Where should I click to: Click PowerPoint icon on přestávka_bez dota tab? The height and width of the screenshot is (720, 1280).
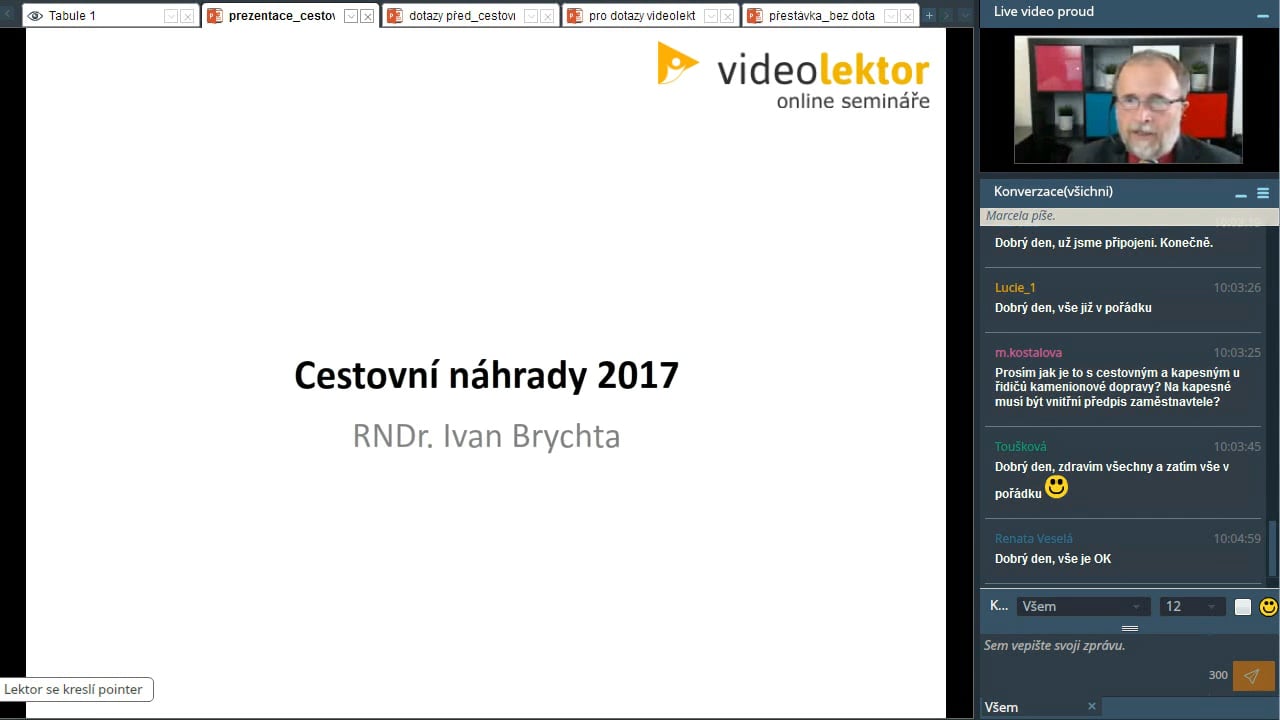[x=755, y=16]
